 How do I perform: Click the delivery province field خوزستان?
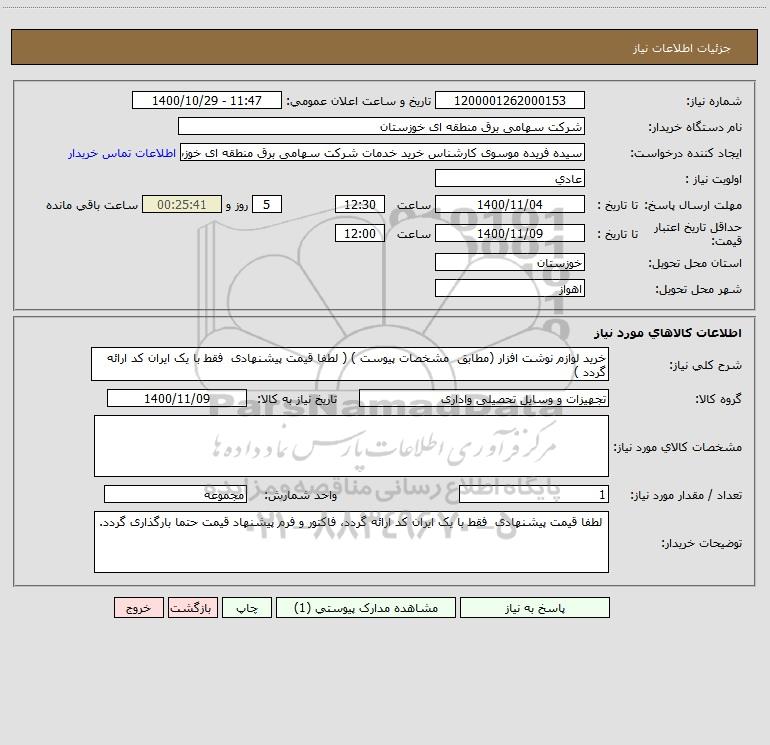[x=510, y=262]
